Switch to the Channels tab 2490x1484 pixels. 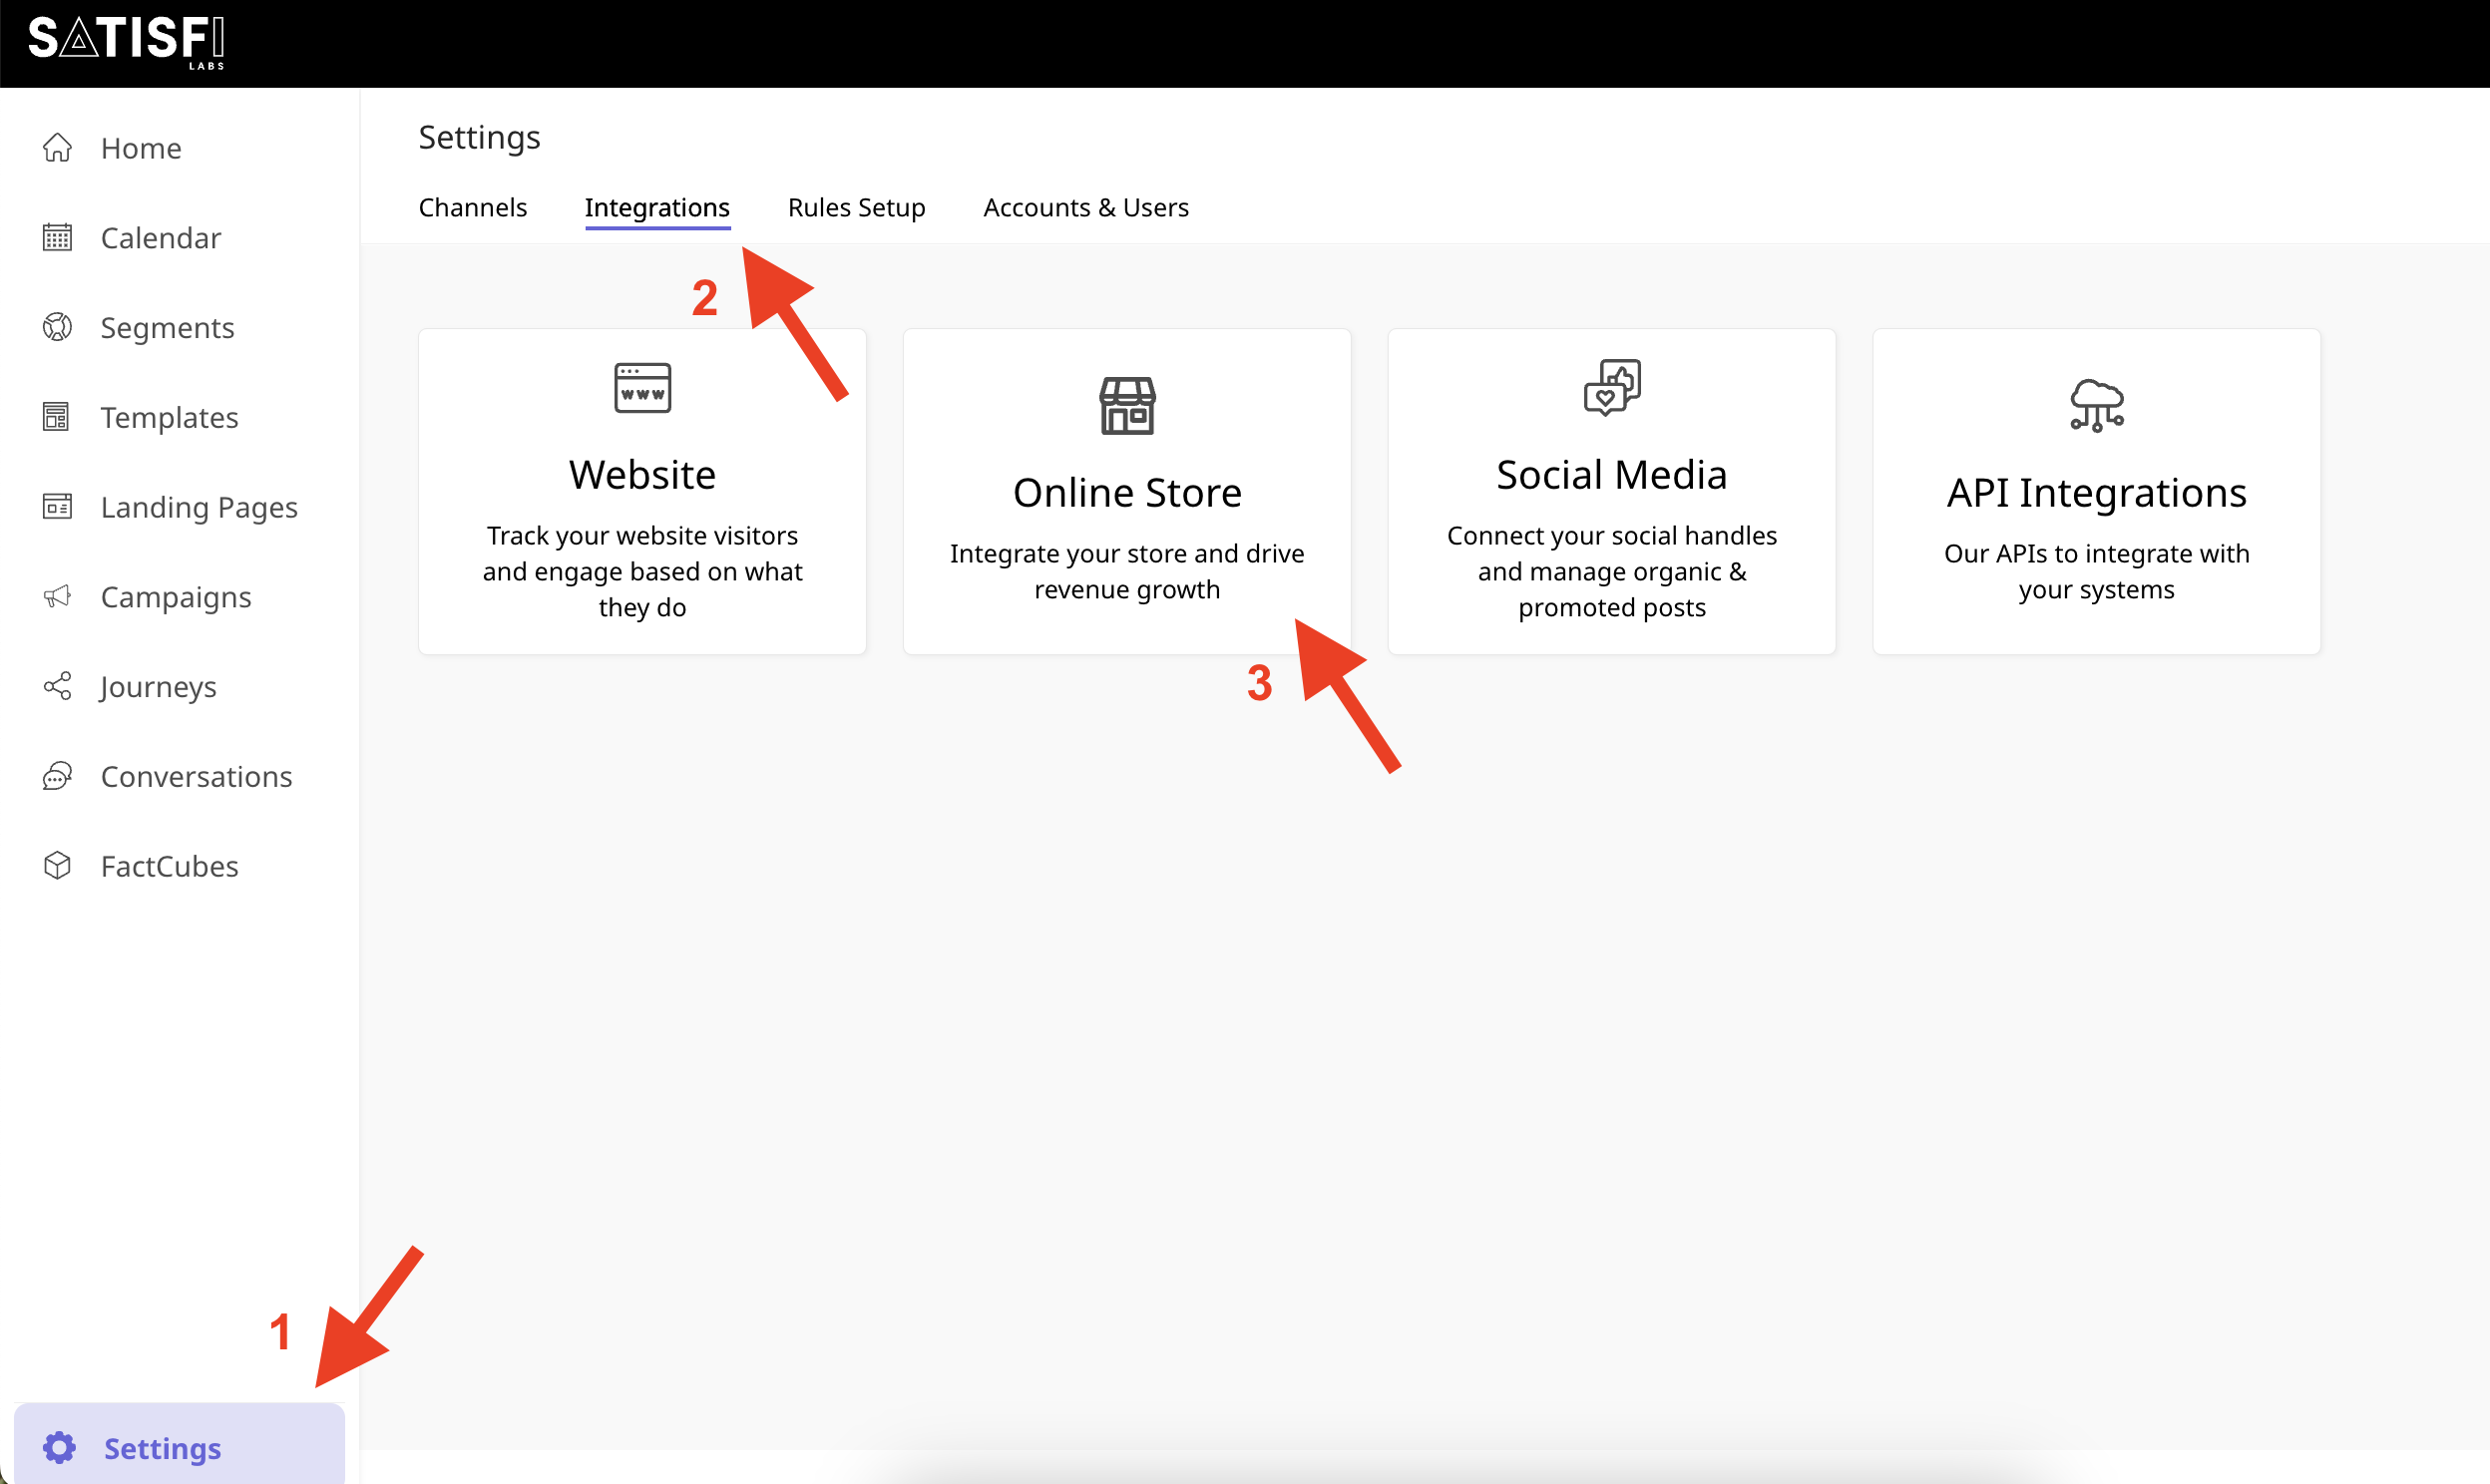point(472,207)
